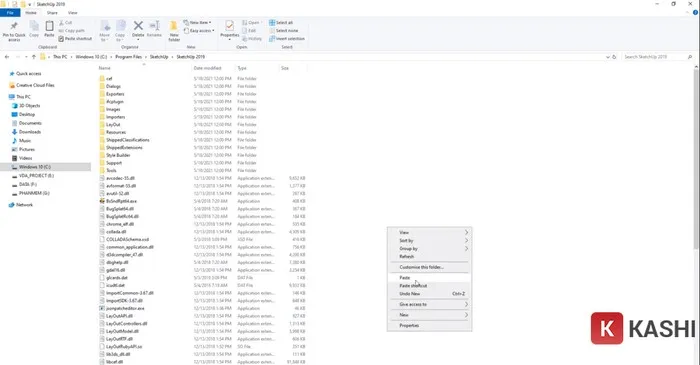Open the New item dropdown
Screen dimensions: 700x365
197,22
